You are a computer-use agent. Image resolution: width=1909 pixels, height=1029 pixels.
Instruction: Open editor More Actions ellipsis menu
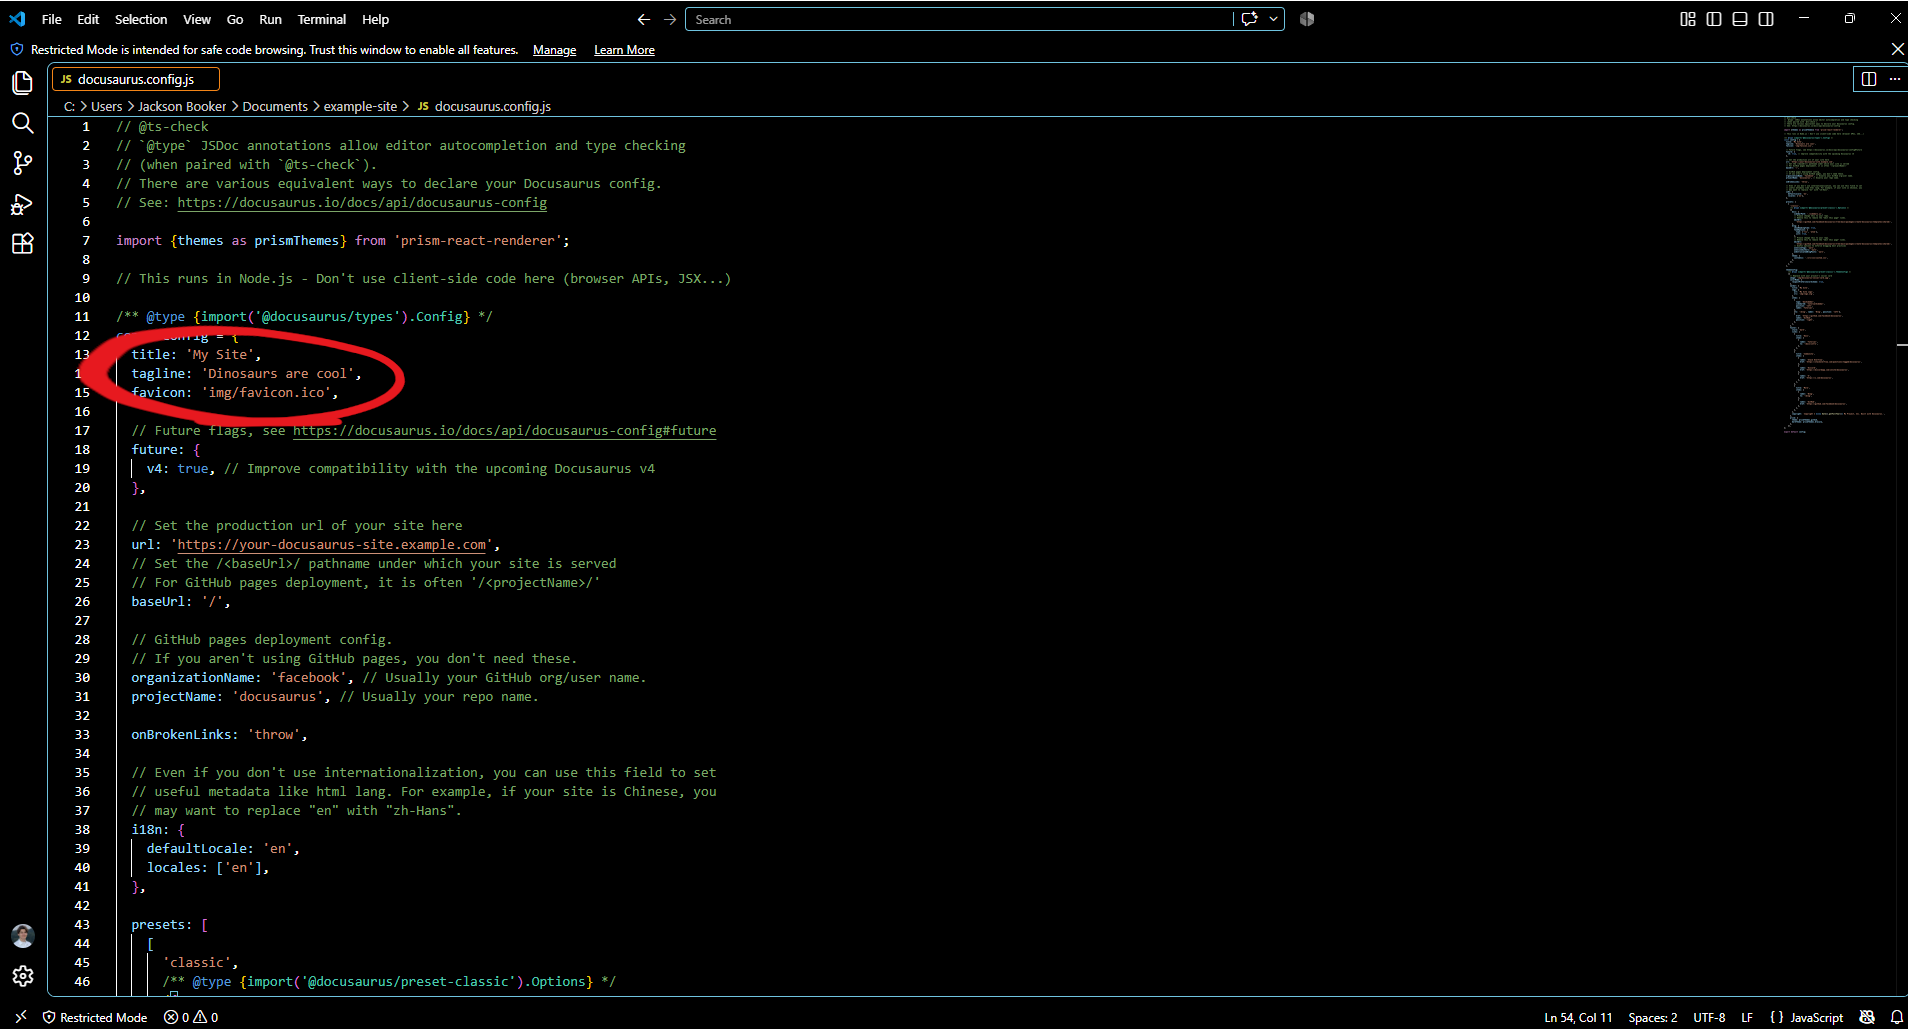[x=1894, y=79]
